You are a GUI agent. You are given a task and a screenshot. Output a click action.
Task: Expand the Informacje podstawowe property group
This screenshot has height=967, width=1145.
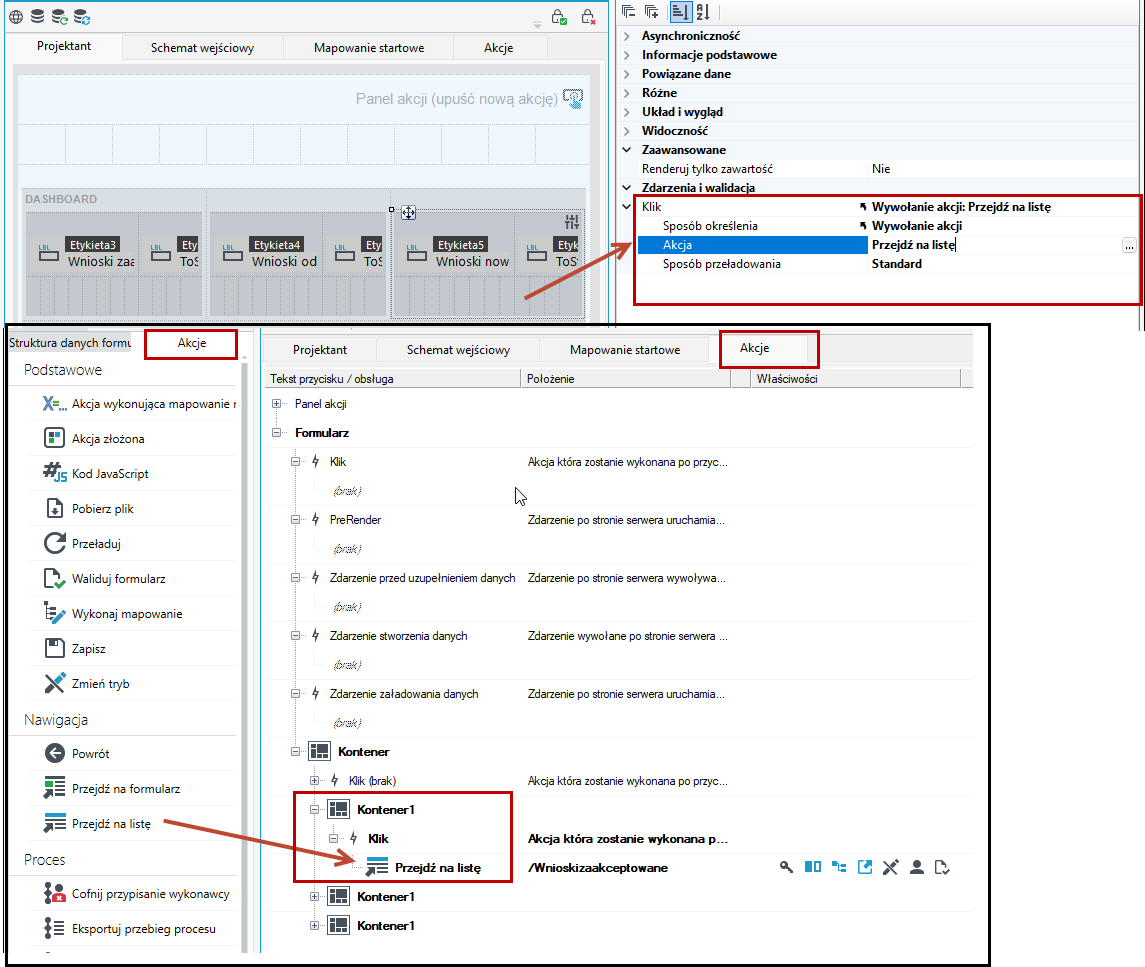(627, 55)
